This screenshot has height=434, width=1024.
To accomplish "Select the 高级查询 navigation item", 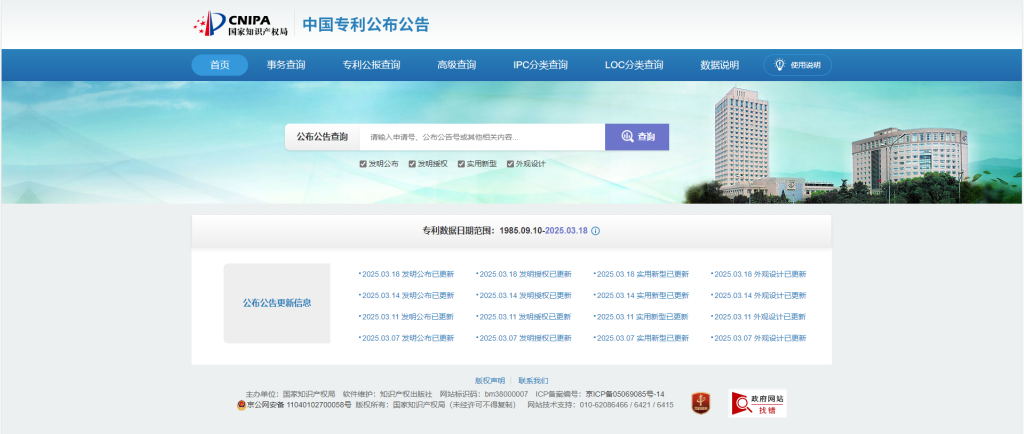I will [x=456, y=65].
